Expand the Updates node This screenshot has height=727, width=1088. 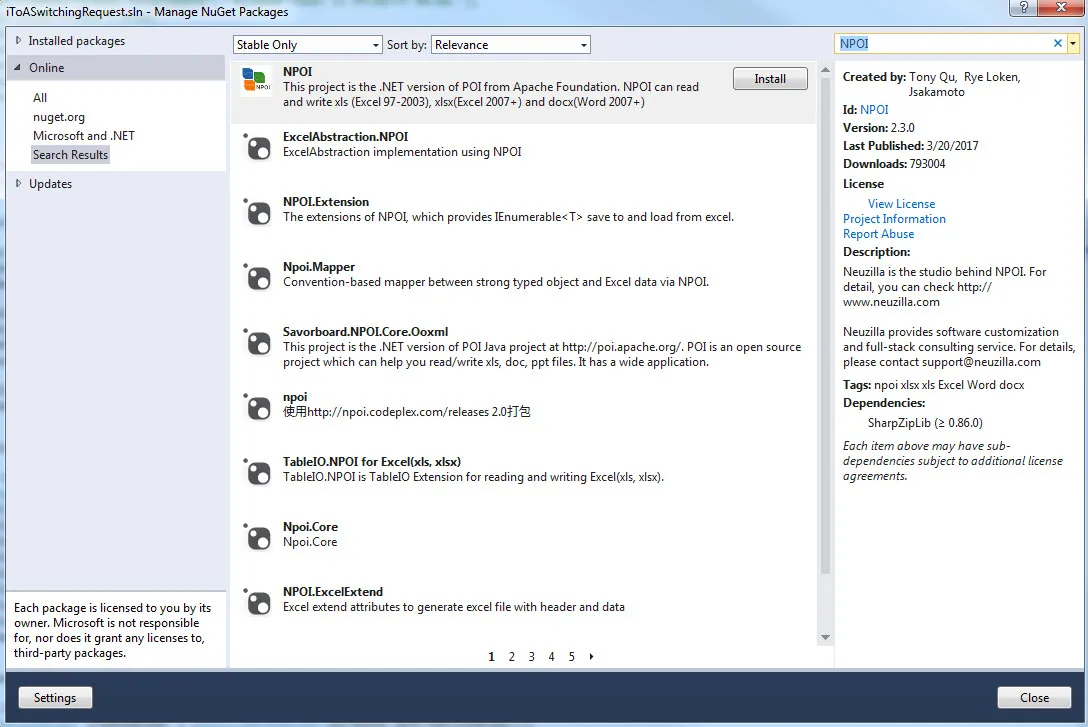click(18, 183)
